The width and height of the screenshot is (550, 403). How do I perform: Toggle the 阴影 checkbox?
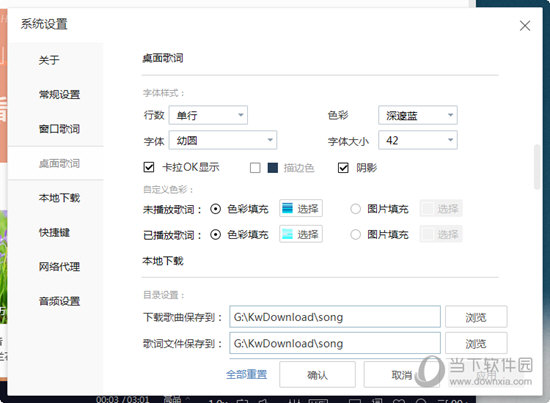coord(343,168)
